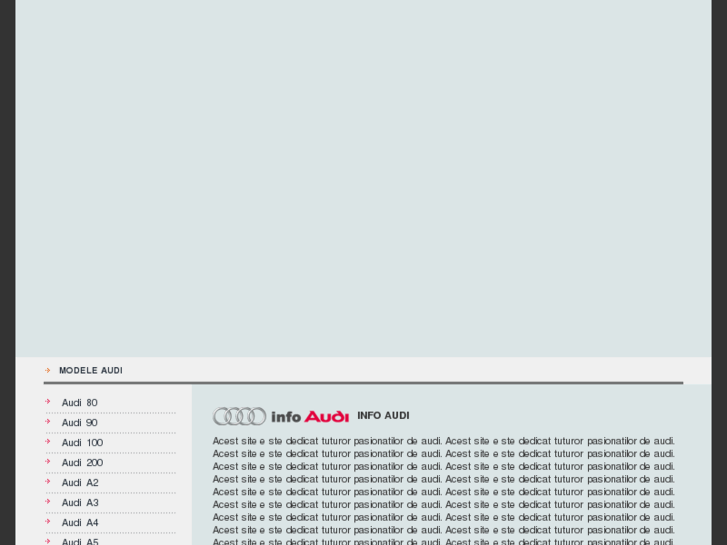Click the red Audi wordmark logo
This screenshot has width=727, height=545.
(x=326, y=417)
